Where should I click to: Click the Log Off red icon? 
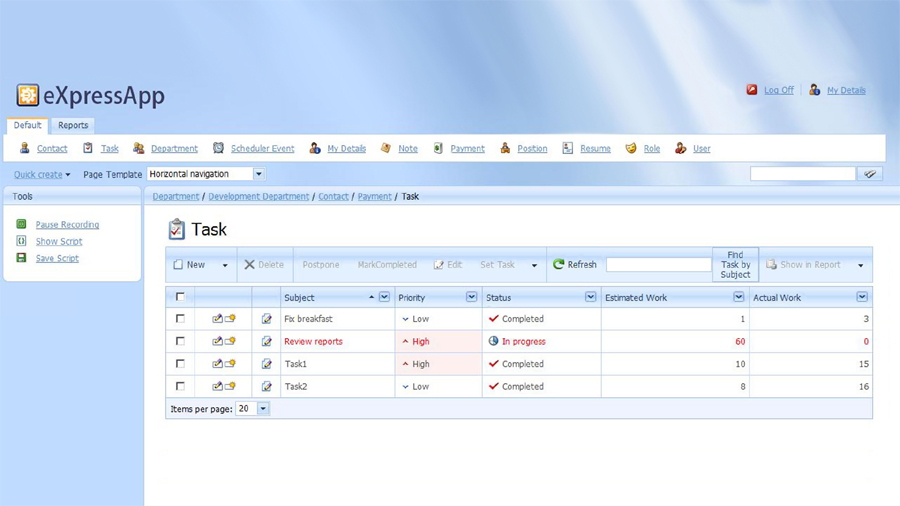tap(752, 90)
